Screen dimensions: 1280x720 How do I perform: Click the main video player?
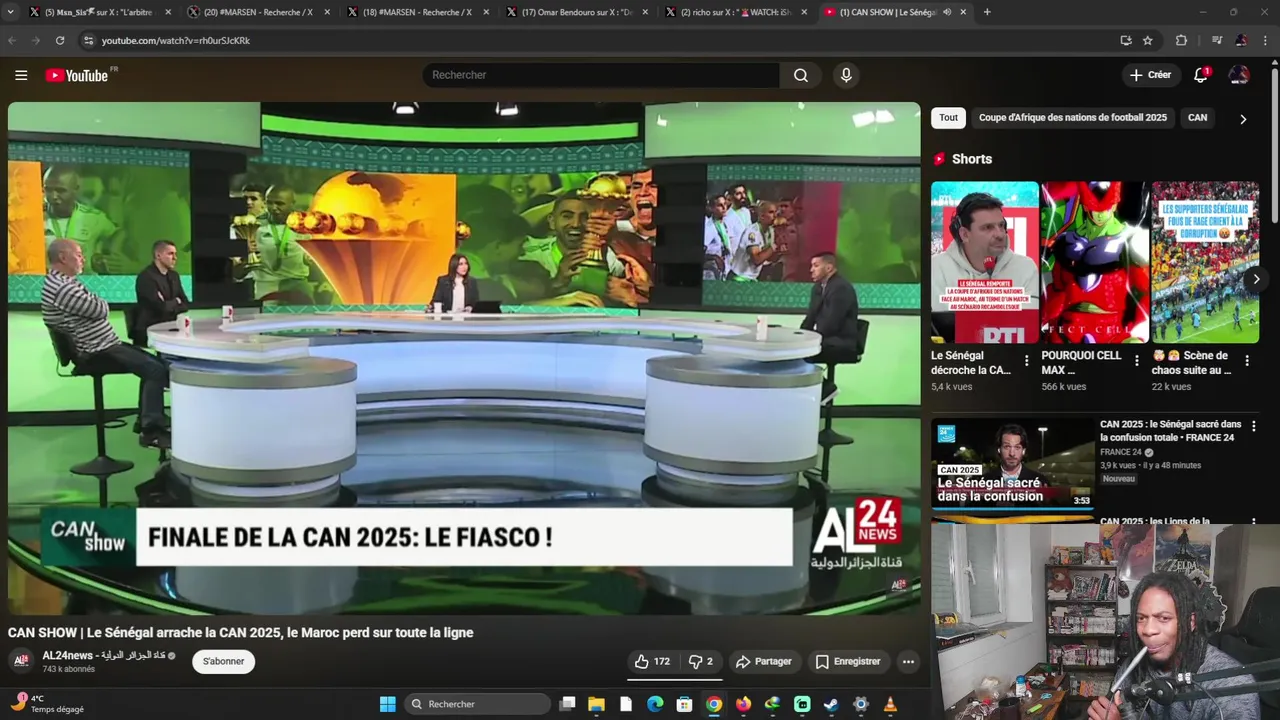(464, 358)
